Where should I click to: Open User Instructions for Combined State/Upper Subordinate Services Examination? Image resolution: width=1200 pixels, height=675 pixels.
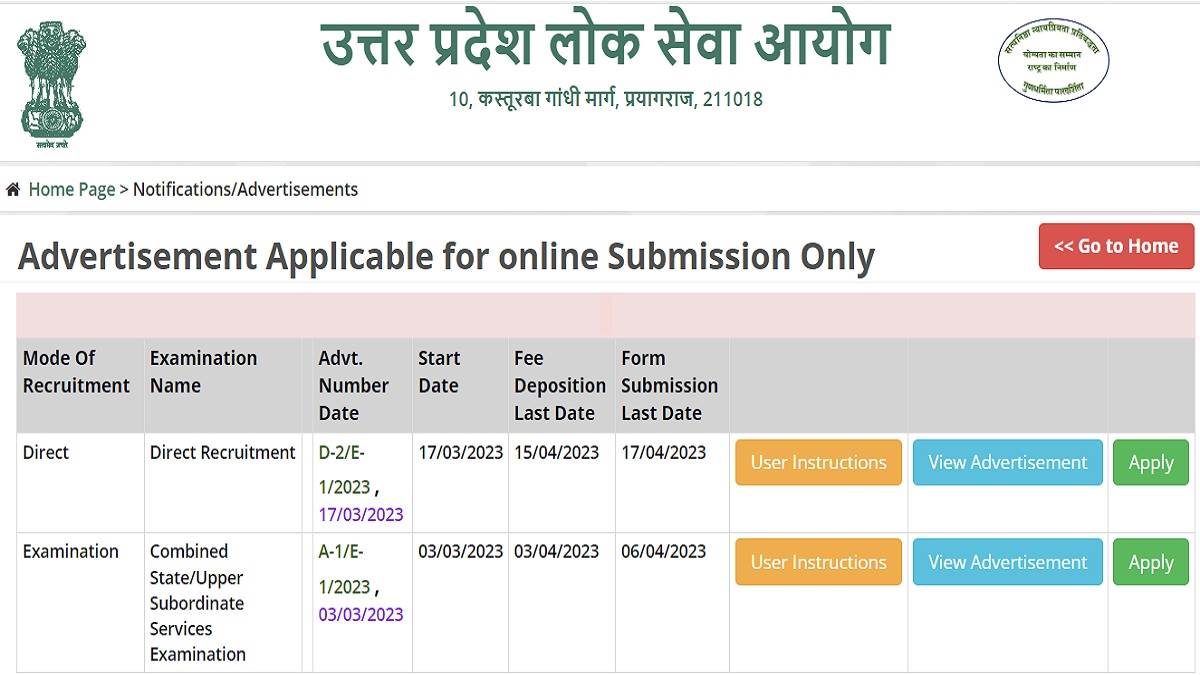(x=818, y=562)
